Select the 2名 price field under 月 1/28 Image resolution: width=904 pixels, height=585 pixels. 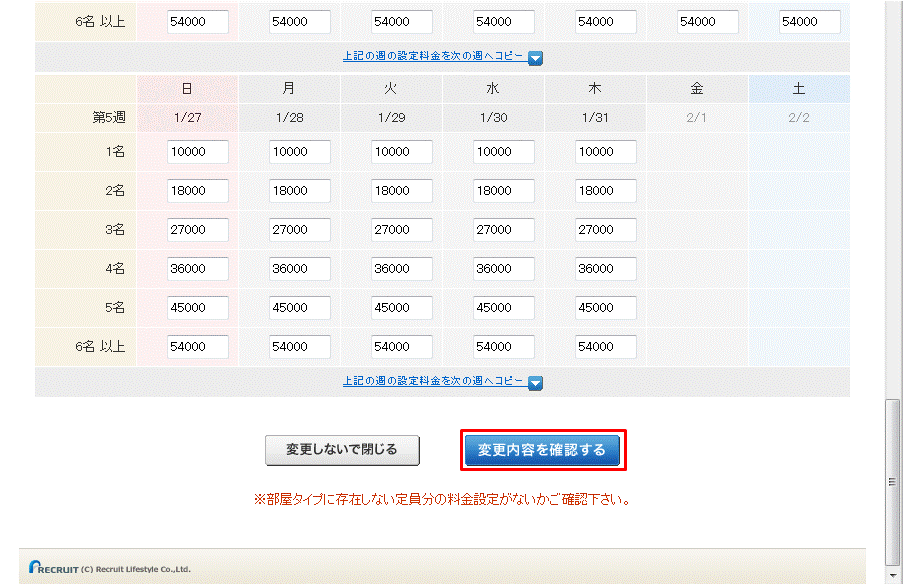coord(299,190)
